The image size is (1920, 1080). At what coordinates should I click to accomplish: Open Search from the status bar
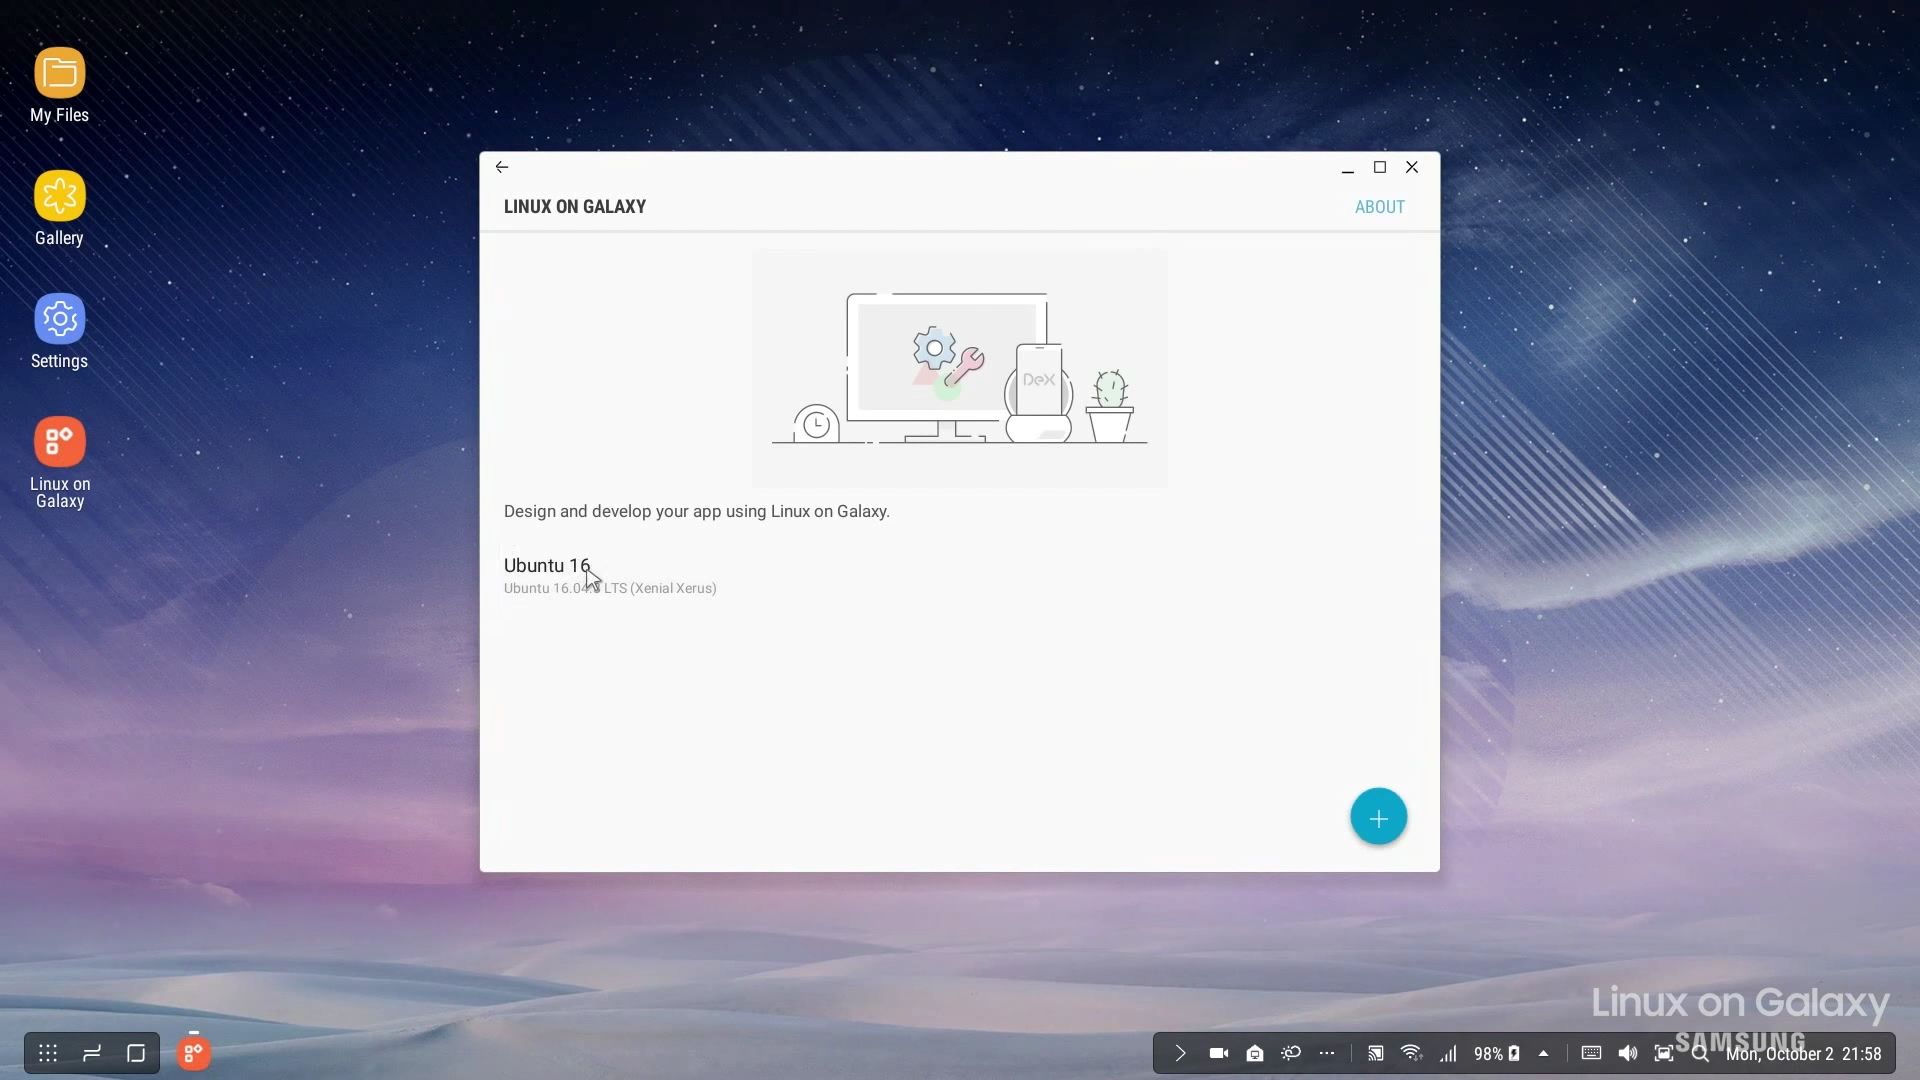1699,1053
